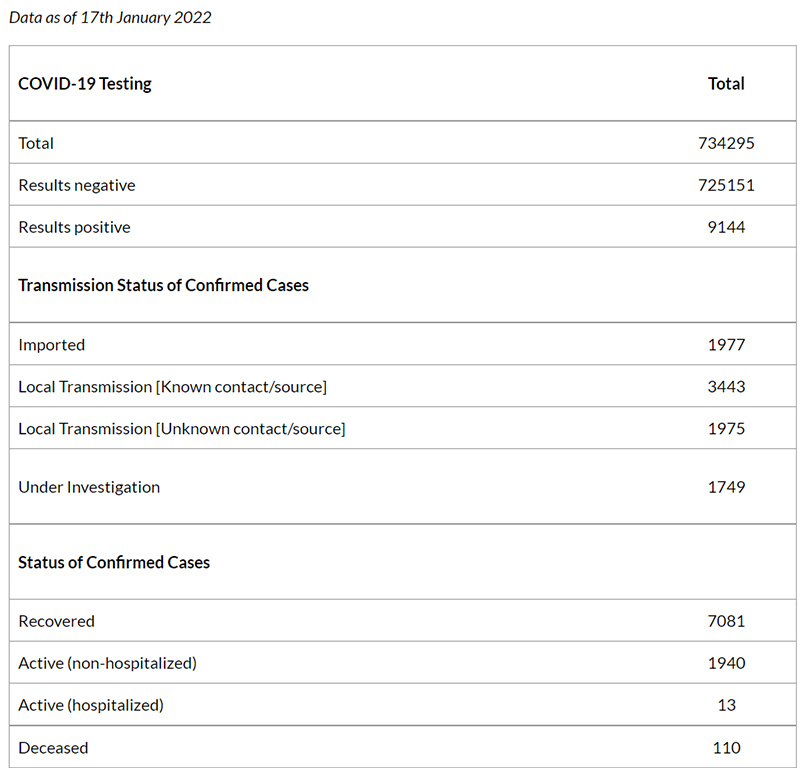Click 'Local Transmission [Known contact/source]' label
Screen dimensions: 800x768
click(x=172, y=387)
